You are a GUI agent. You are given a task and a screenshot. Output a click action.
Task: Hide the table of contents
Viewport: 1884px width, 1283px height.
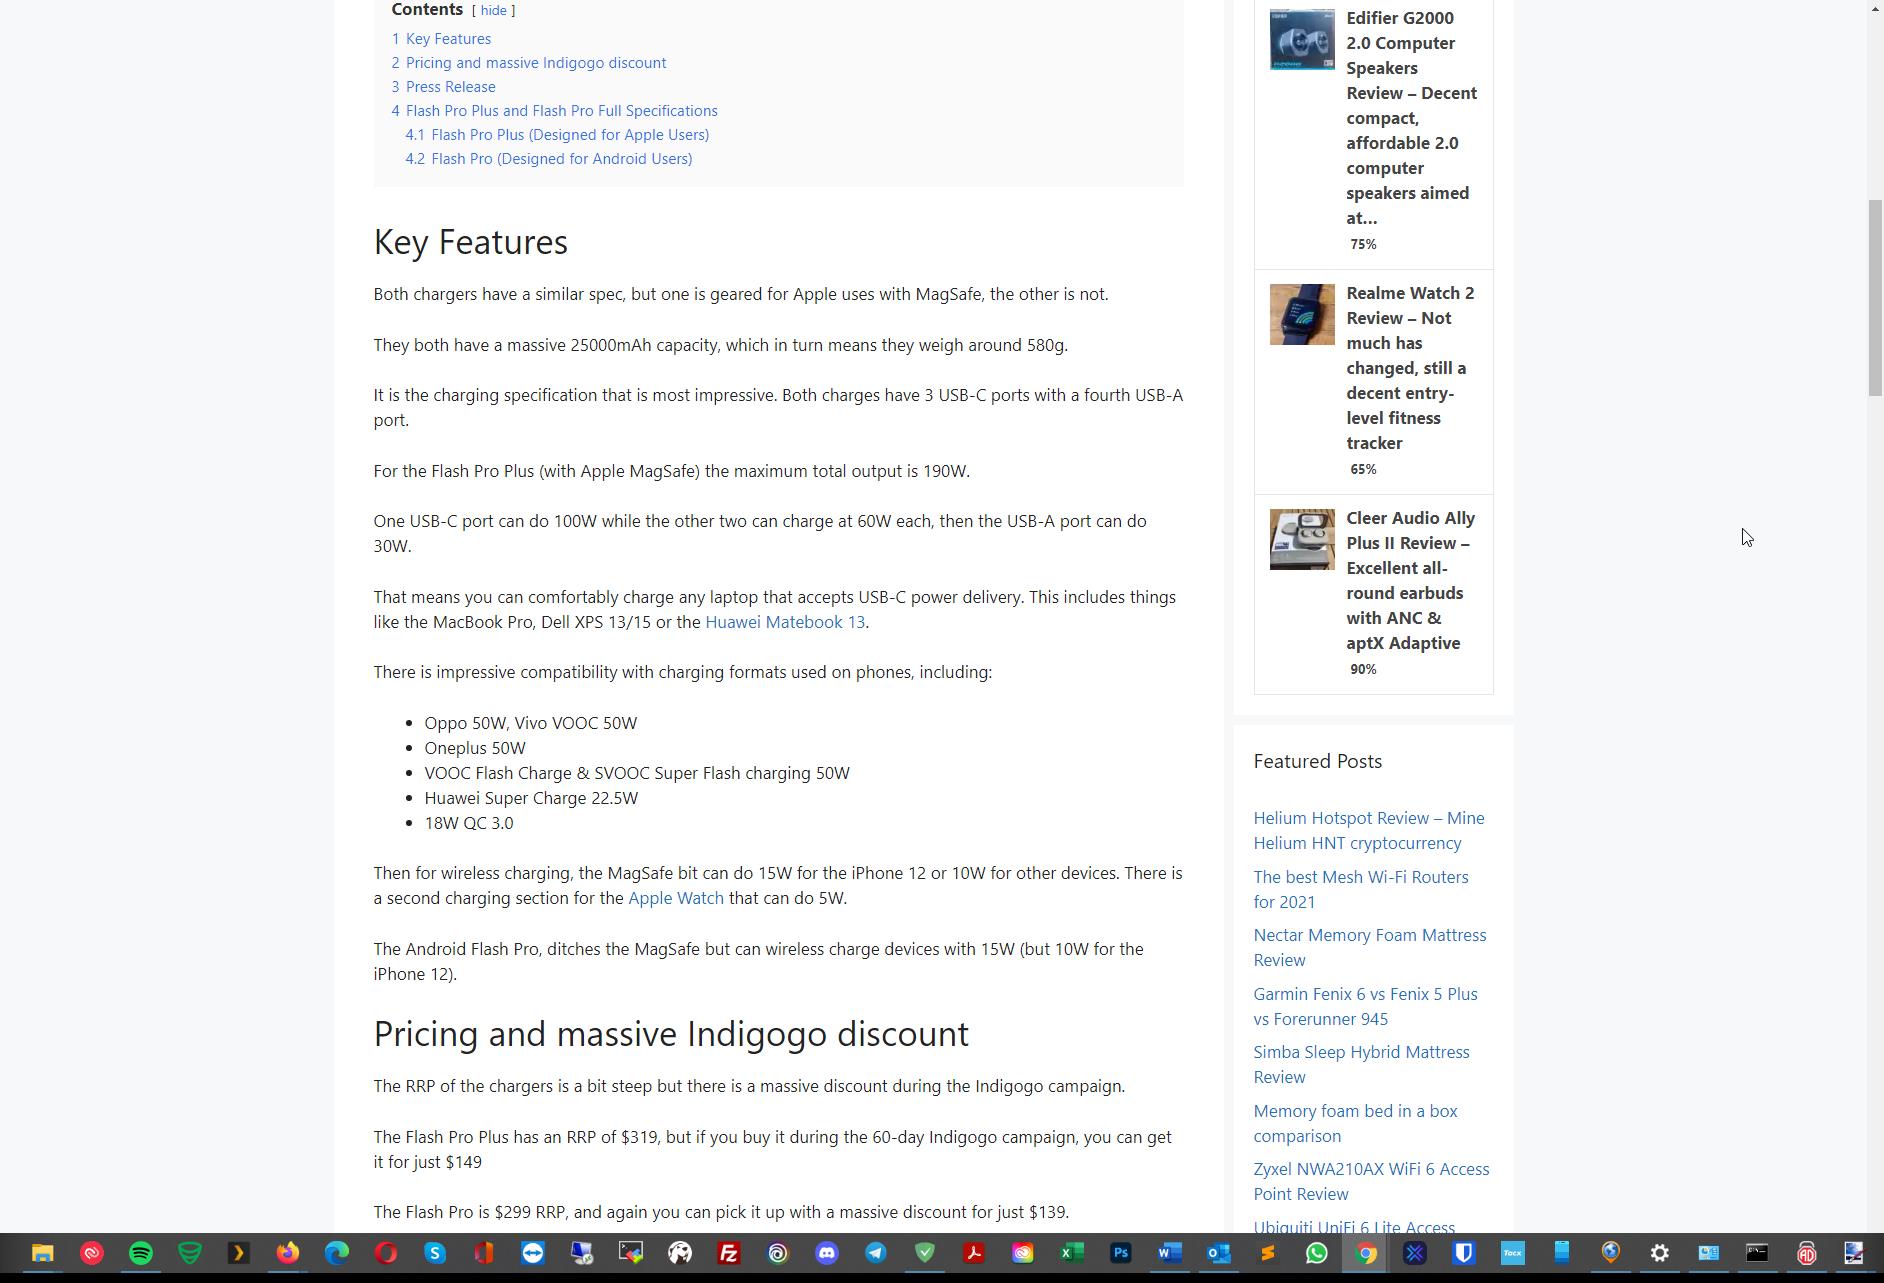493,10
